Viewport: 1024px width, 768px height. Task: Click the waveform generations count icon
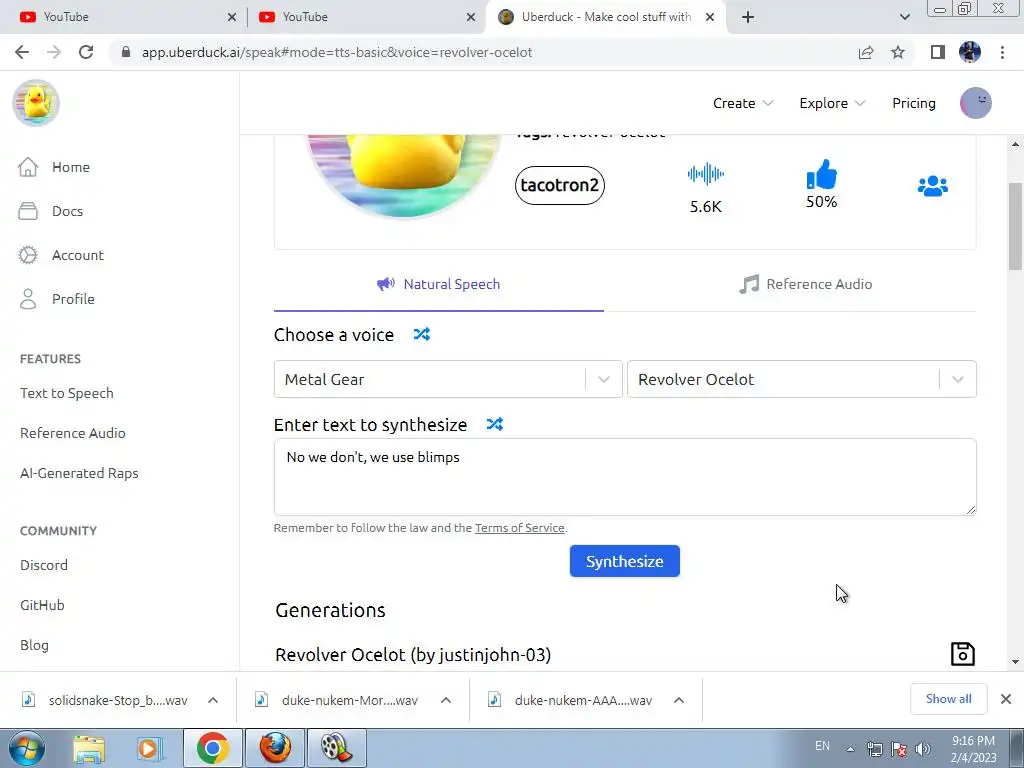[705, 174]
